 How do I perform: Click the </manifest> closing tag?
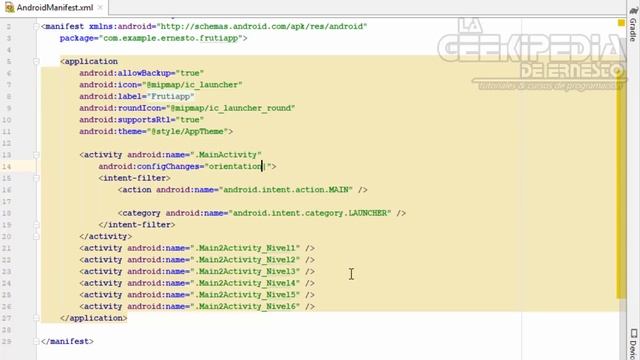(67, 341)
